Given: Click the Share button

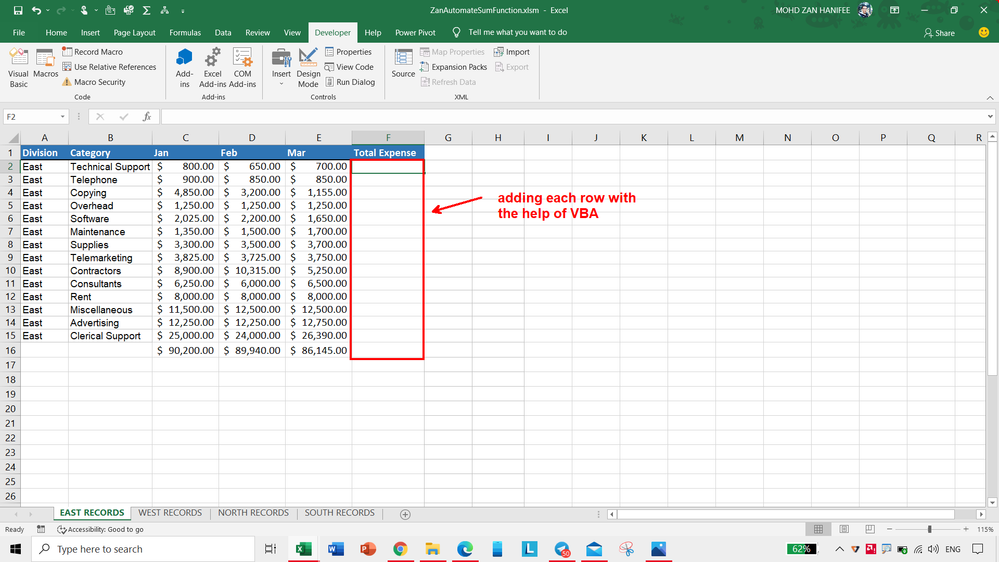Looking at the screenshot, I should click(x=939, y=32).
